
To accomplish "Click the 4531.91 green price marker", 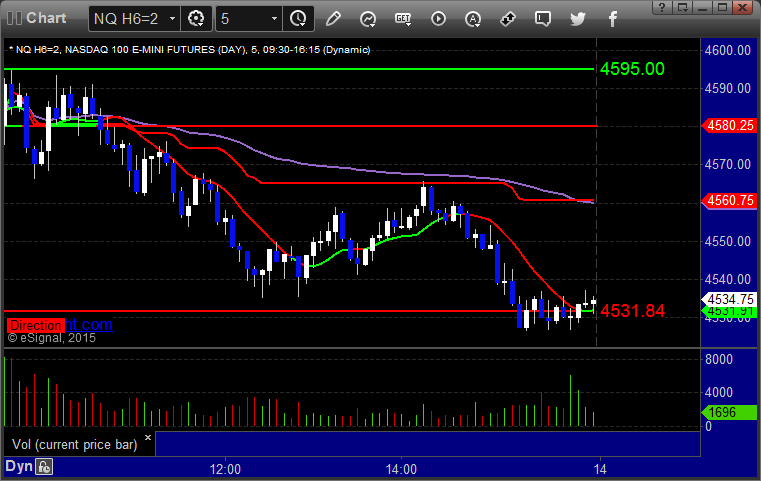I will pyautogui.click(x=730, y=311).
